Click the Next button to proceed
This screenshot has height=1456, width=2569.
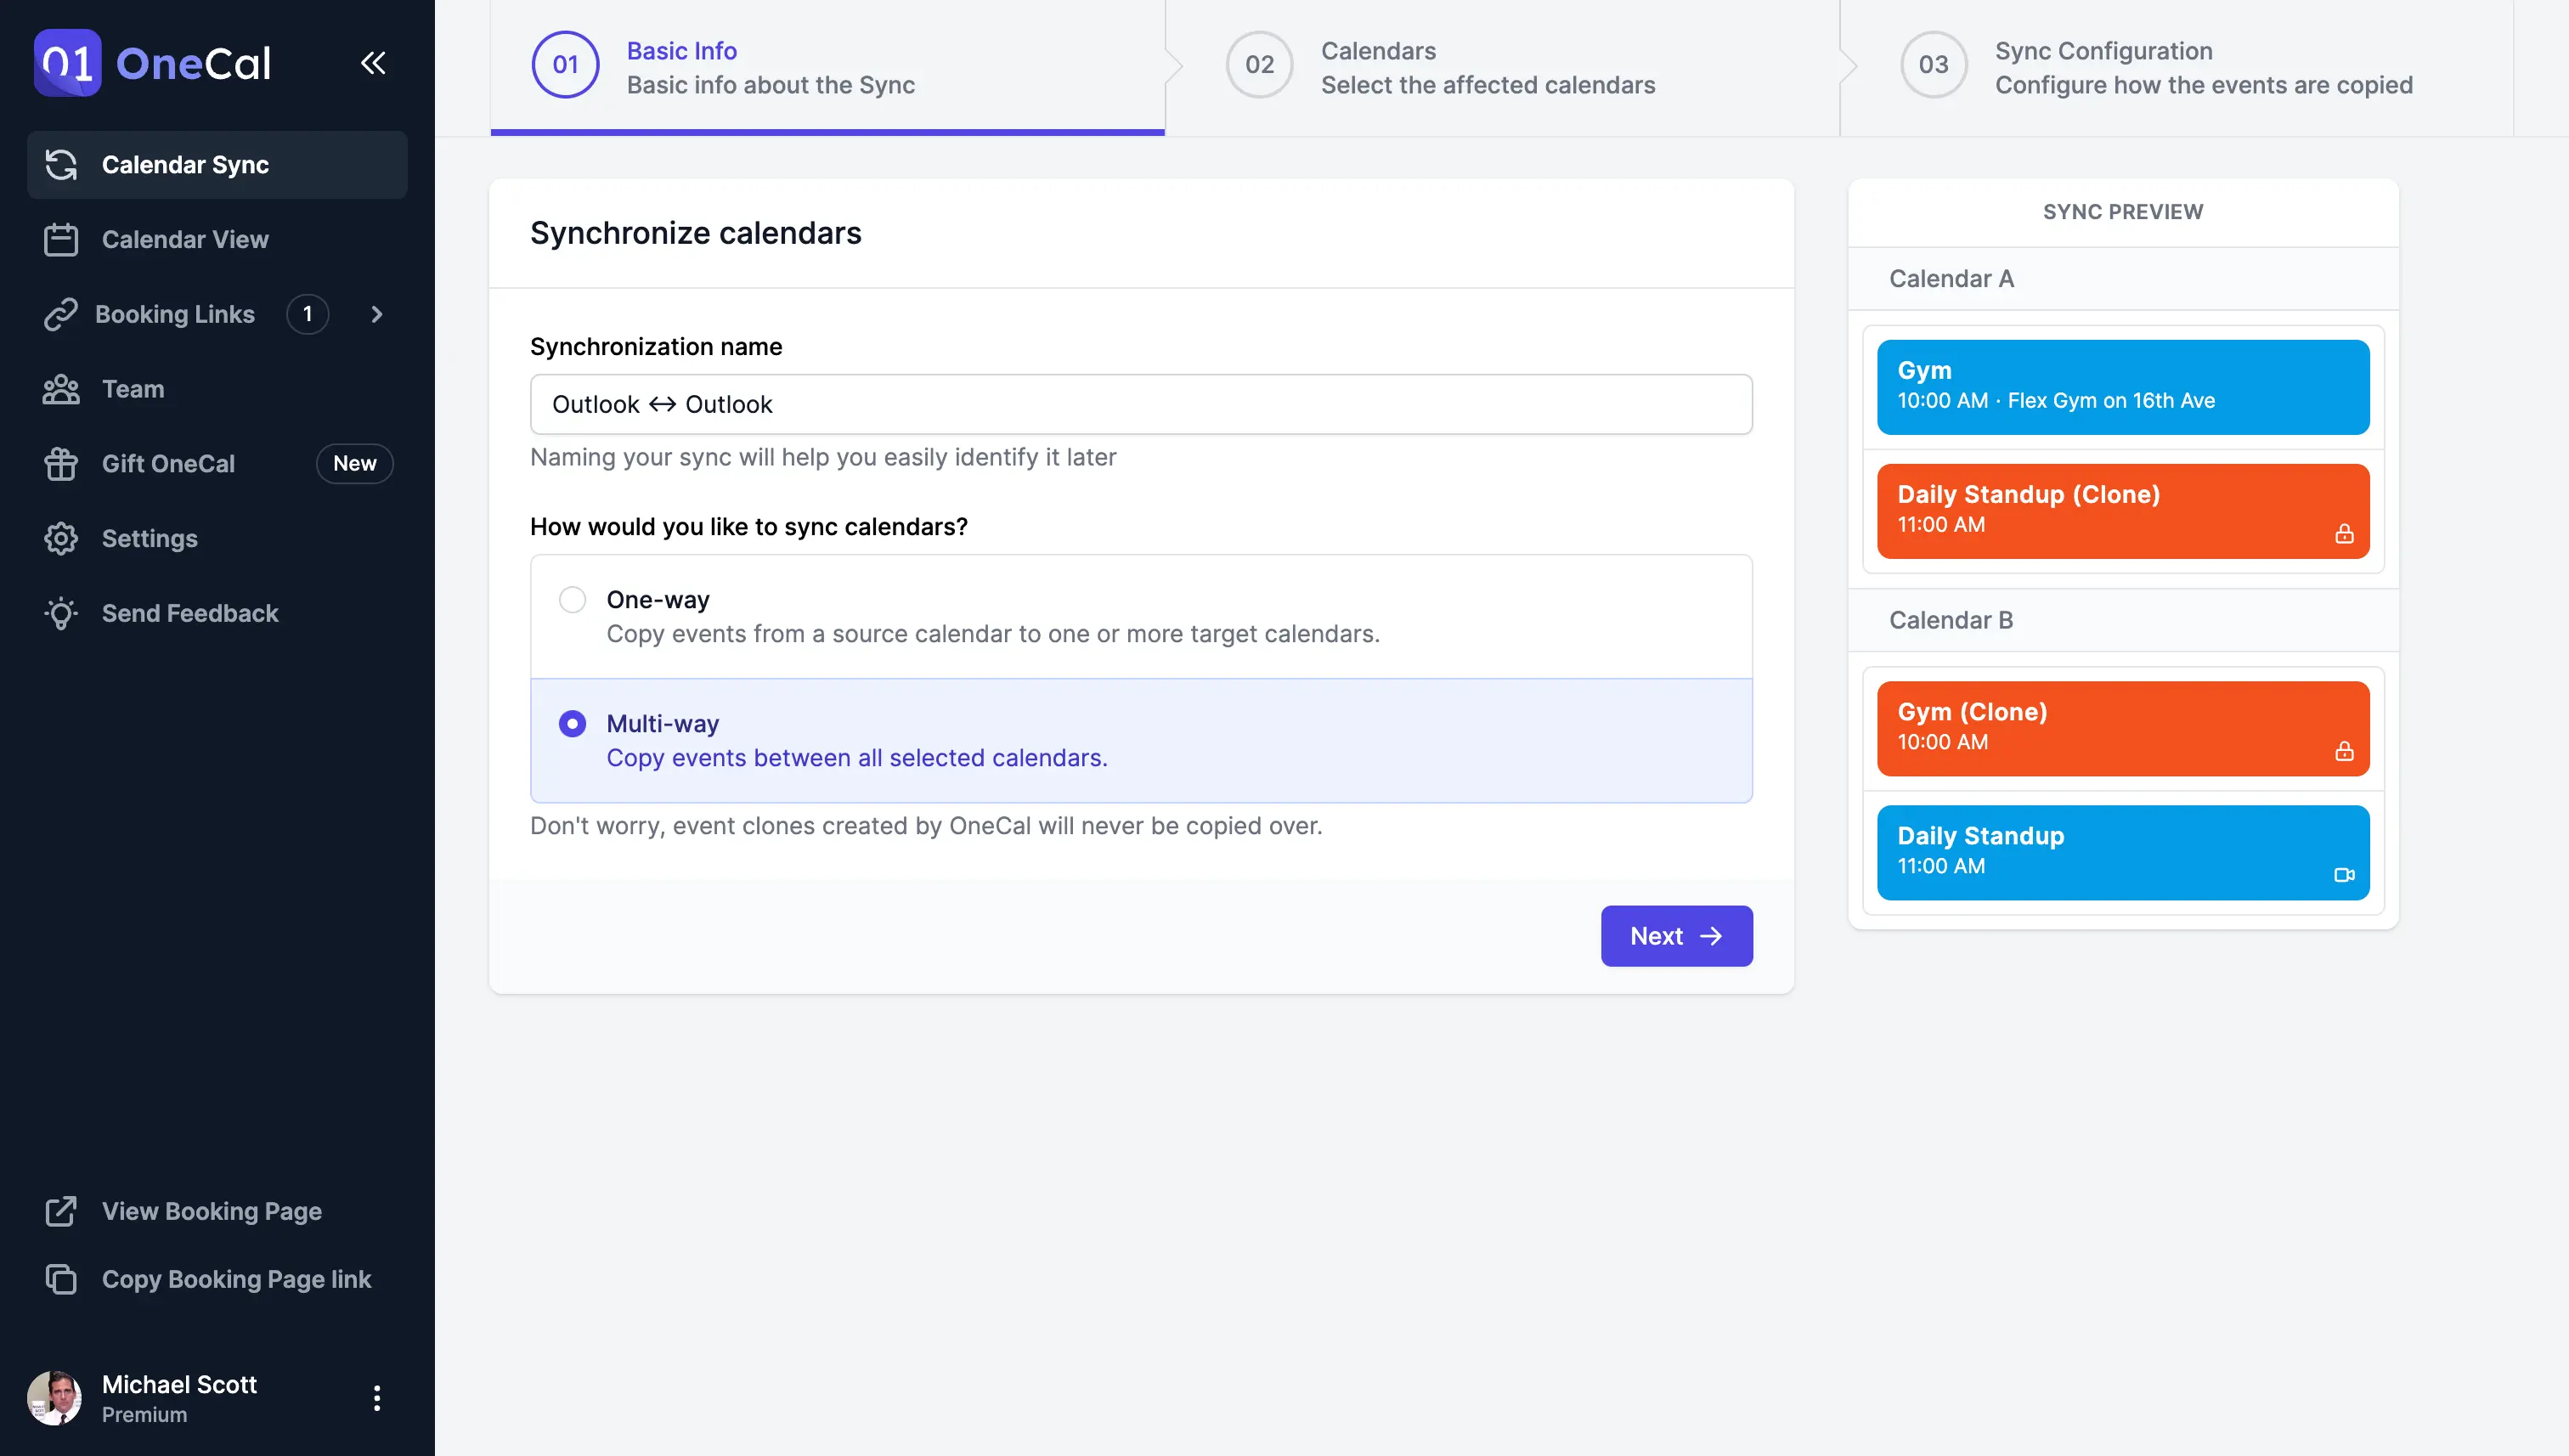(1678, 935)
